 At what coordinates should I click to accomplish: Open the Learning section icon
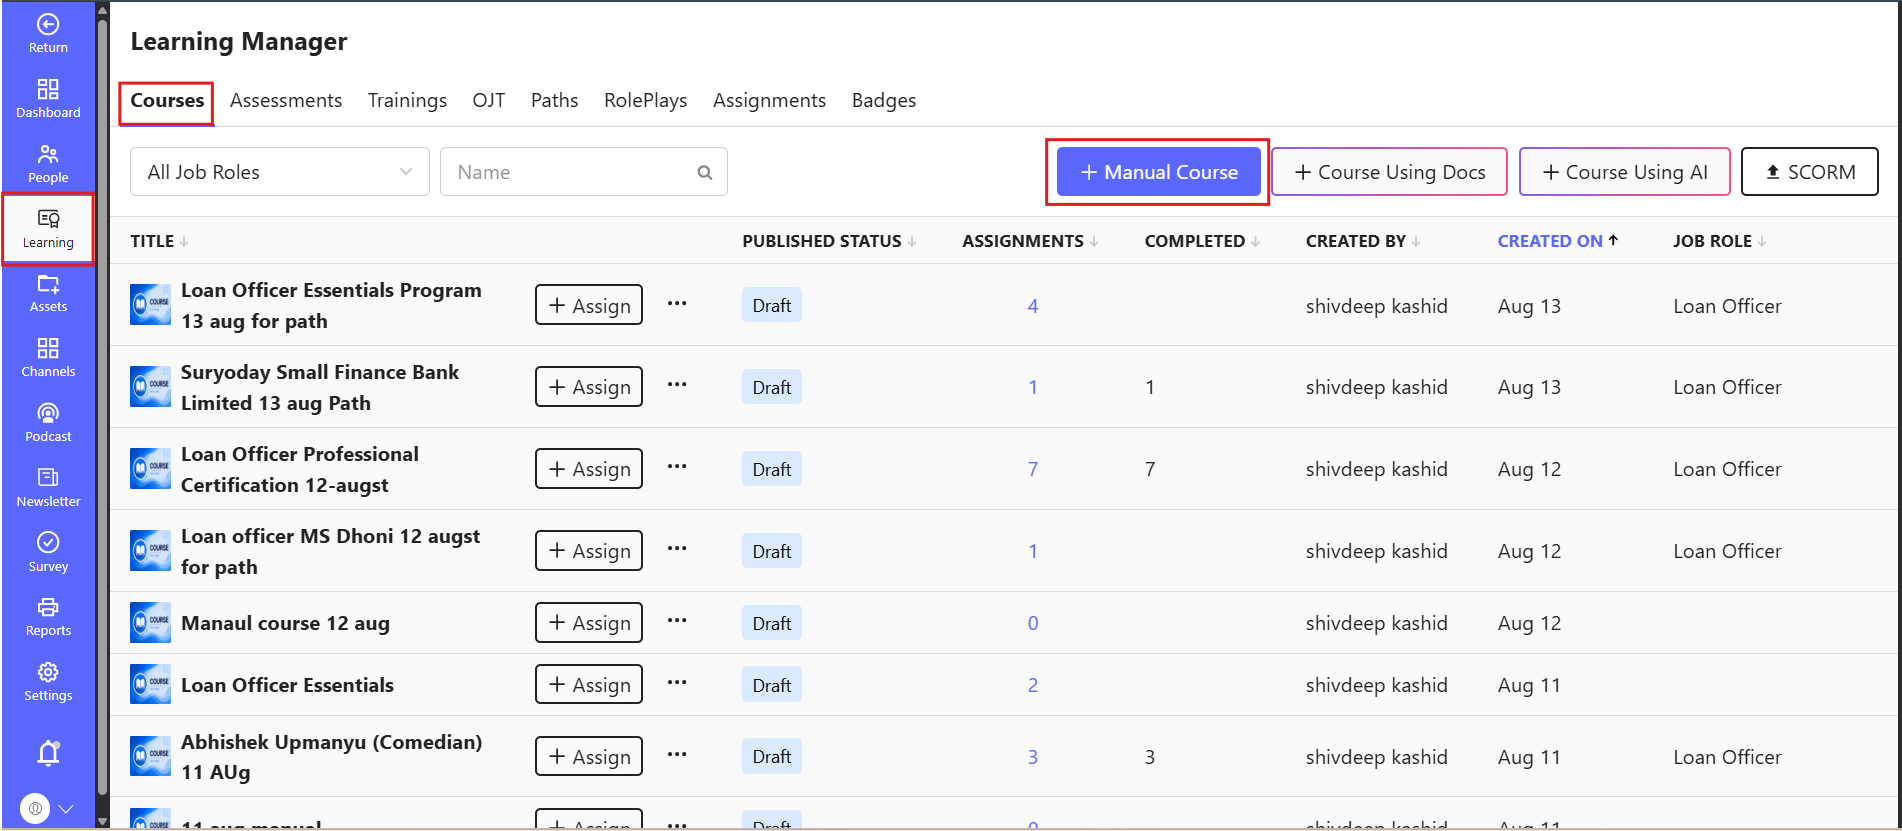pos(48,229)
